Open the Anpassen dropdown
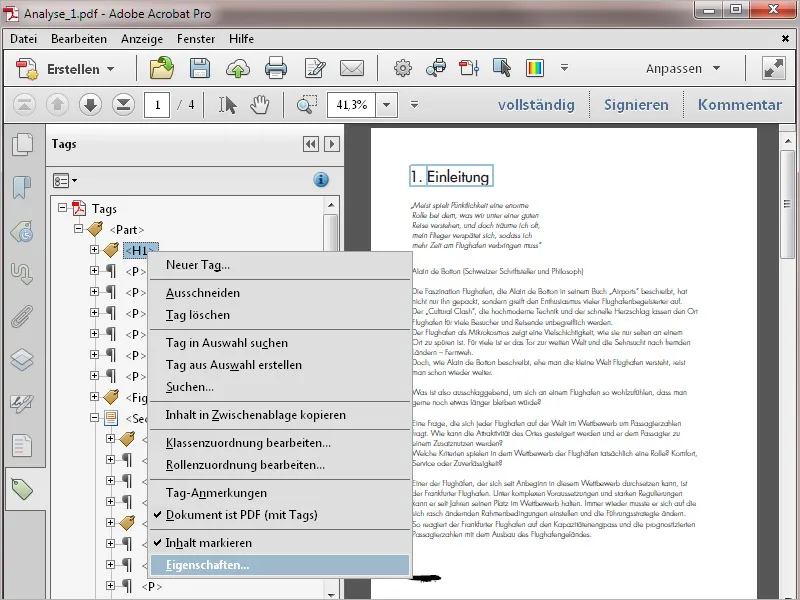 click(x=683, y=68)
